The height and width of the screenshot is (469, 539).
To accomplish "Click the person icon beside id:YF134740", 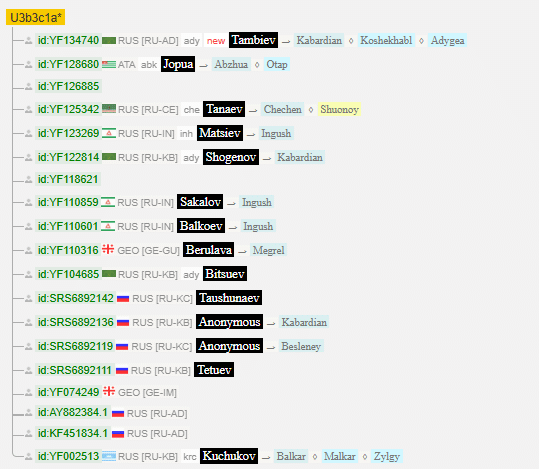I will 29,41.
